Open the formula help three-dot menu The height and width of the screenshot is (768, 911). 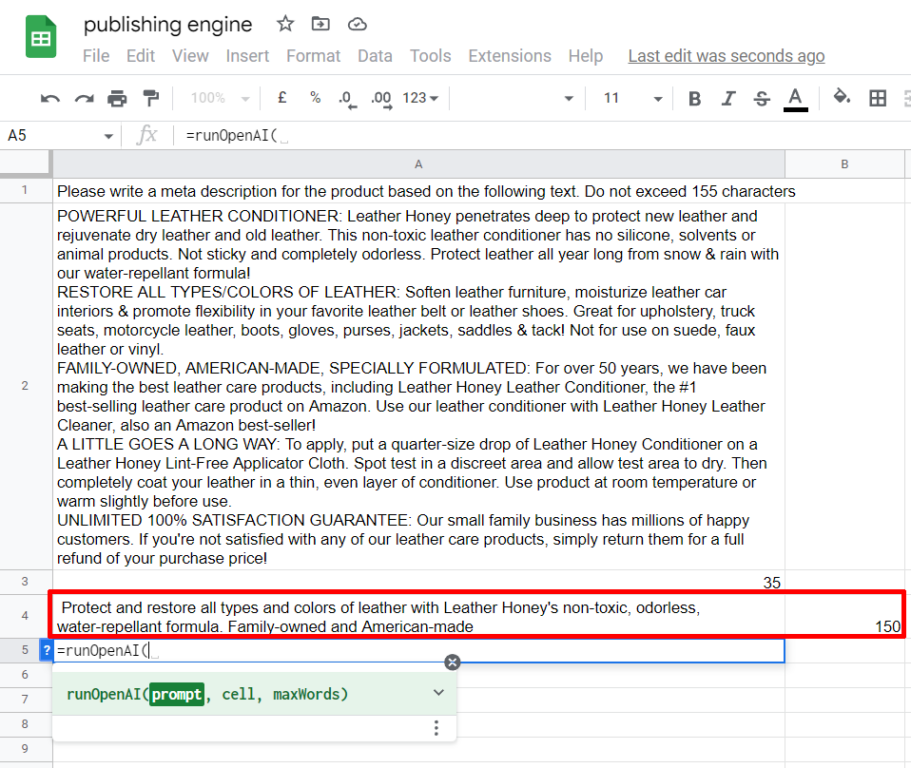[x=436, y=728]
